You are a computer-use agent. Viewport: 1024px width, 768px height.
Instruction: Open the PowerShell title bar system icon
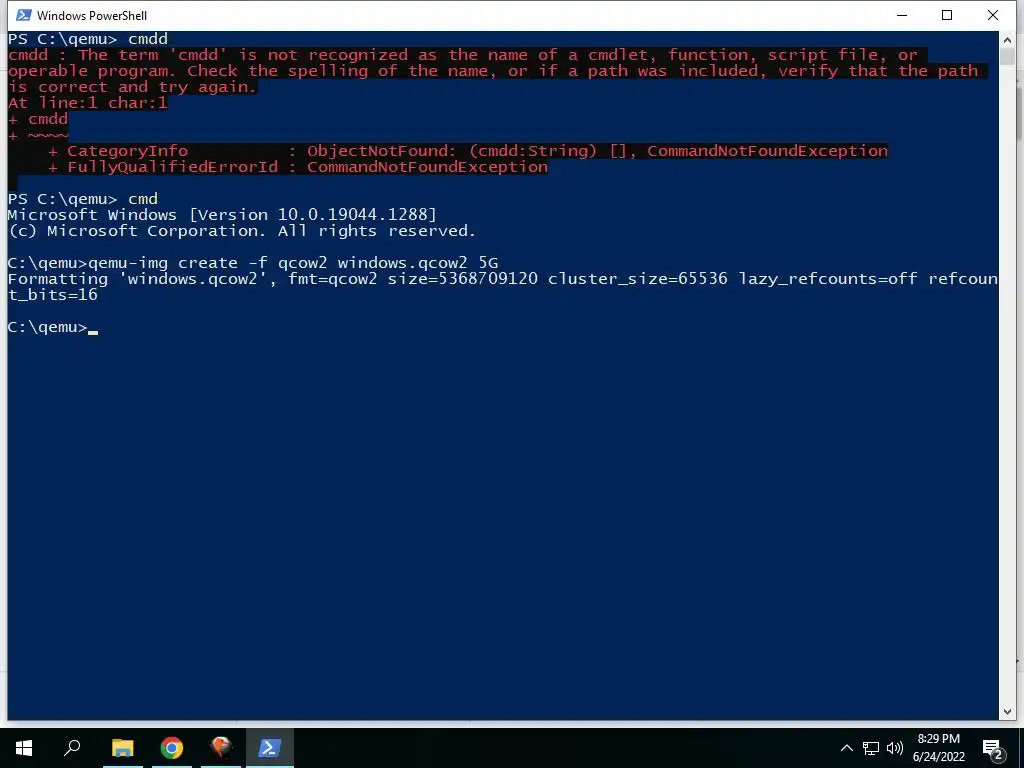(x=24, y=15)
